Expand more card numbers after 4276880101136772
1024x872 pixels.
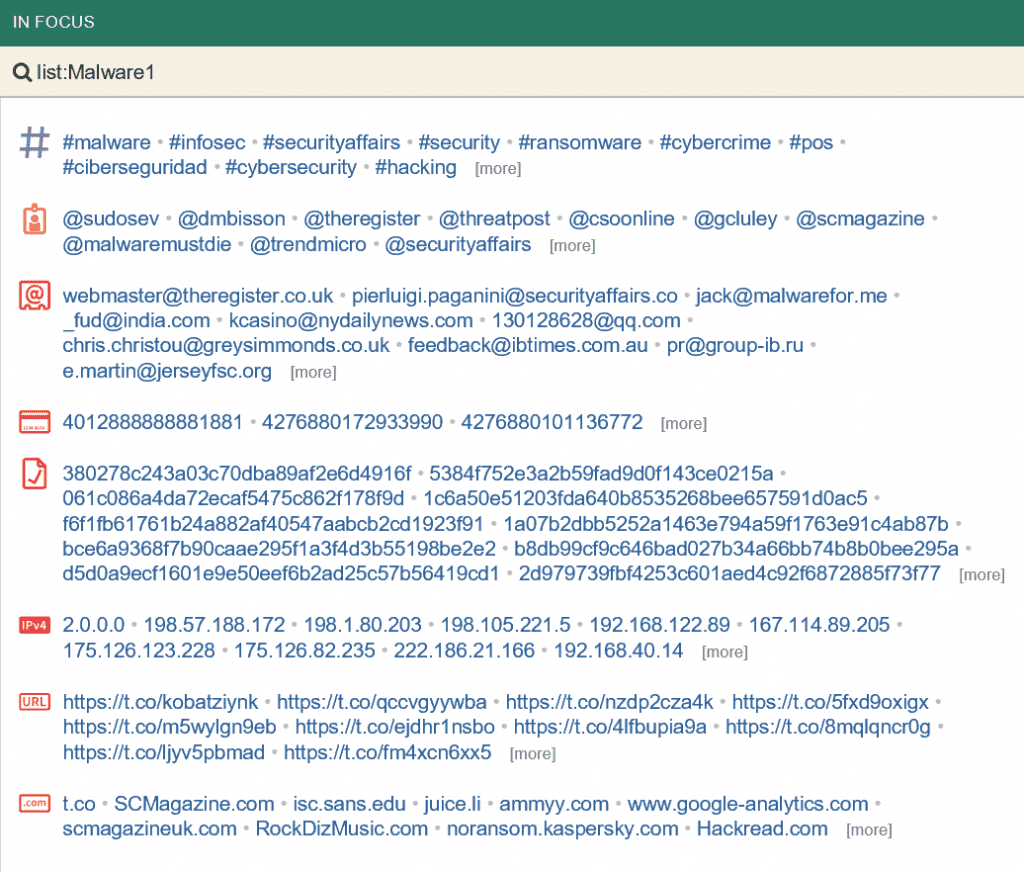tap(684, 423)
